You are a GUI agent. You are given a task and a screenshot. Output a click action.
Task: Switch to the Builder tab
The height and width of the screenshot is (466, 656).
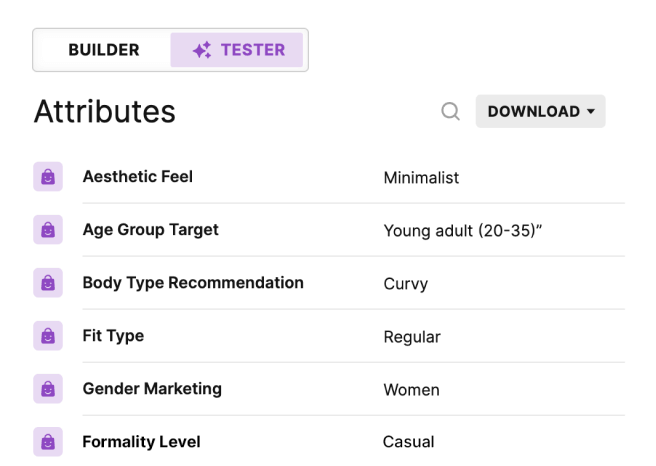click(104, 50)
